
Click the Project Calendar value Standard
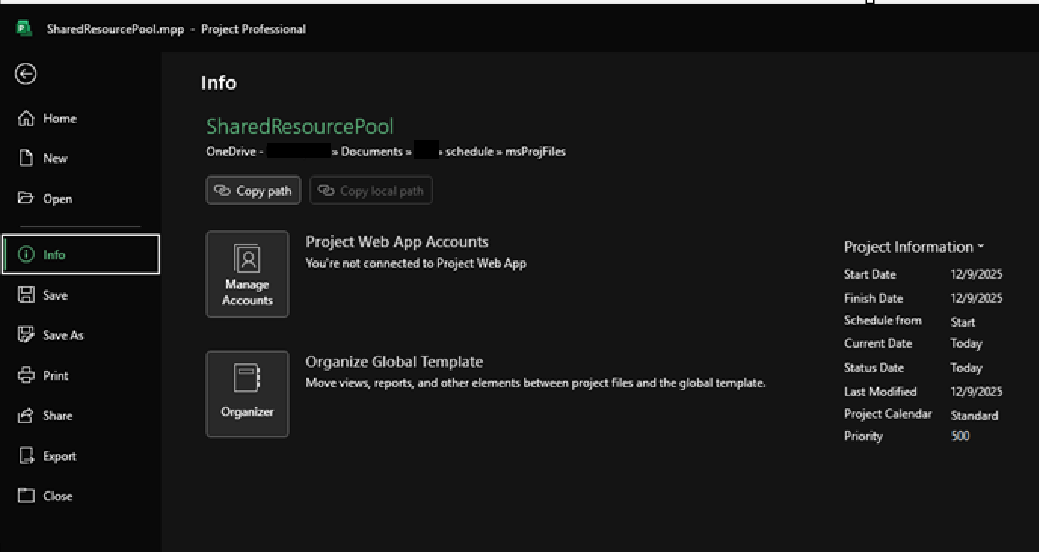[x=974, y=415]
